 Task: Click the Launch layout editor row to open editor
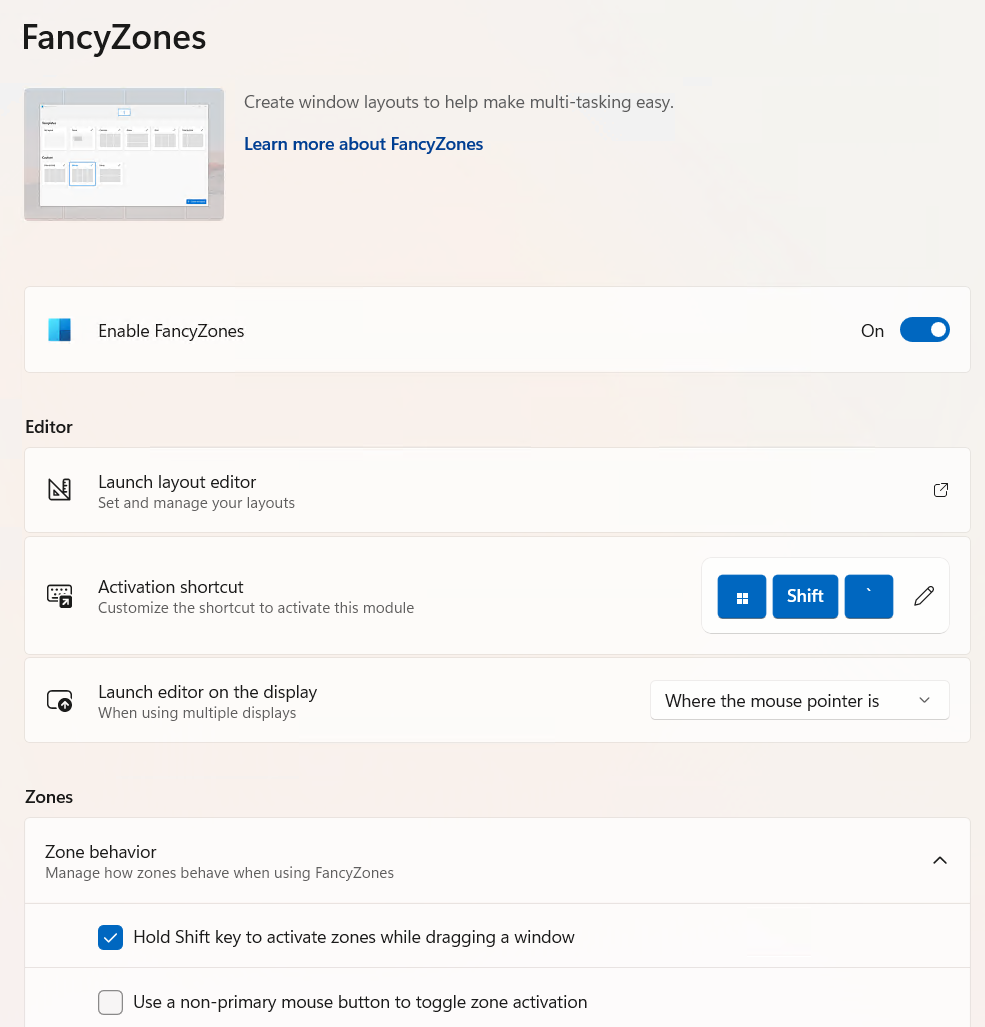coord(400,490)
